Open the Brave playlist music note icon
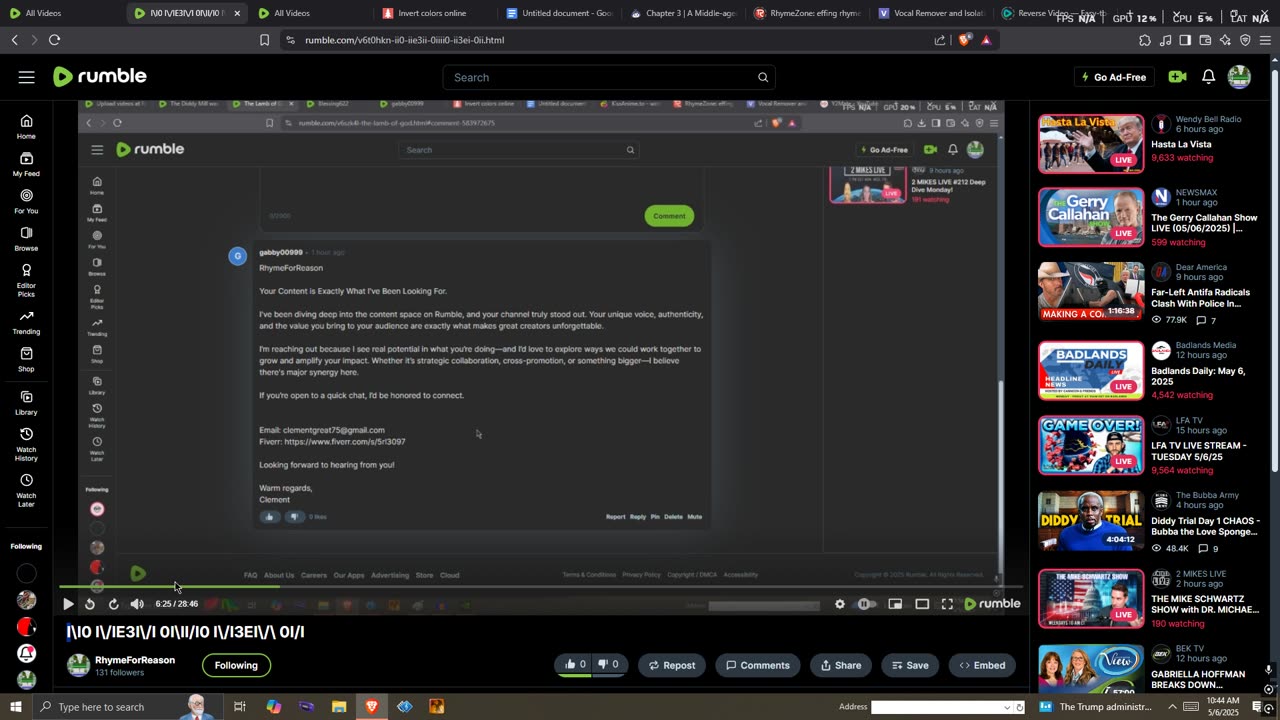The width and height of the screenshot is (1280, 720). [x=1165, y=40]
